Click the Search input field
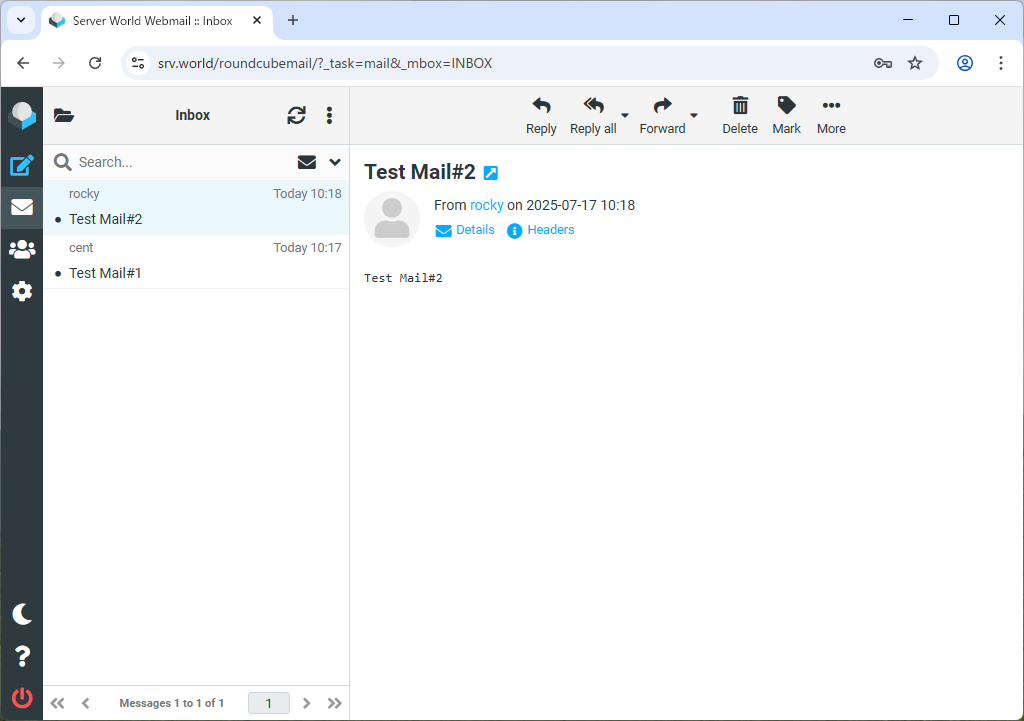 180,162
